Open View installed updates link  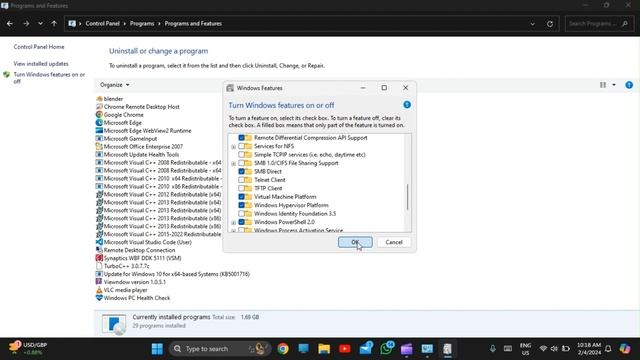(x=41, y=64)
